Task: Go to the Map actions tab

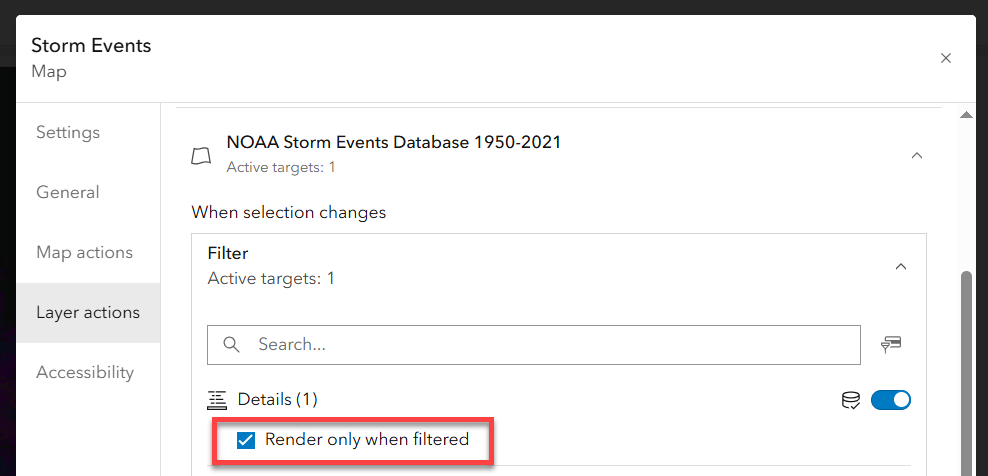Action: [x=84, y=252]
